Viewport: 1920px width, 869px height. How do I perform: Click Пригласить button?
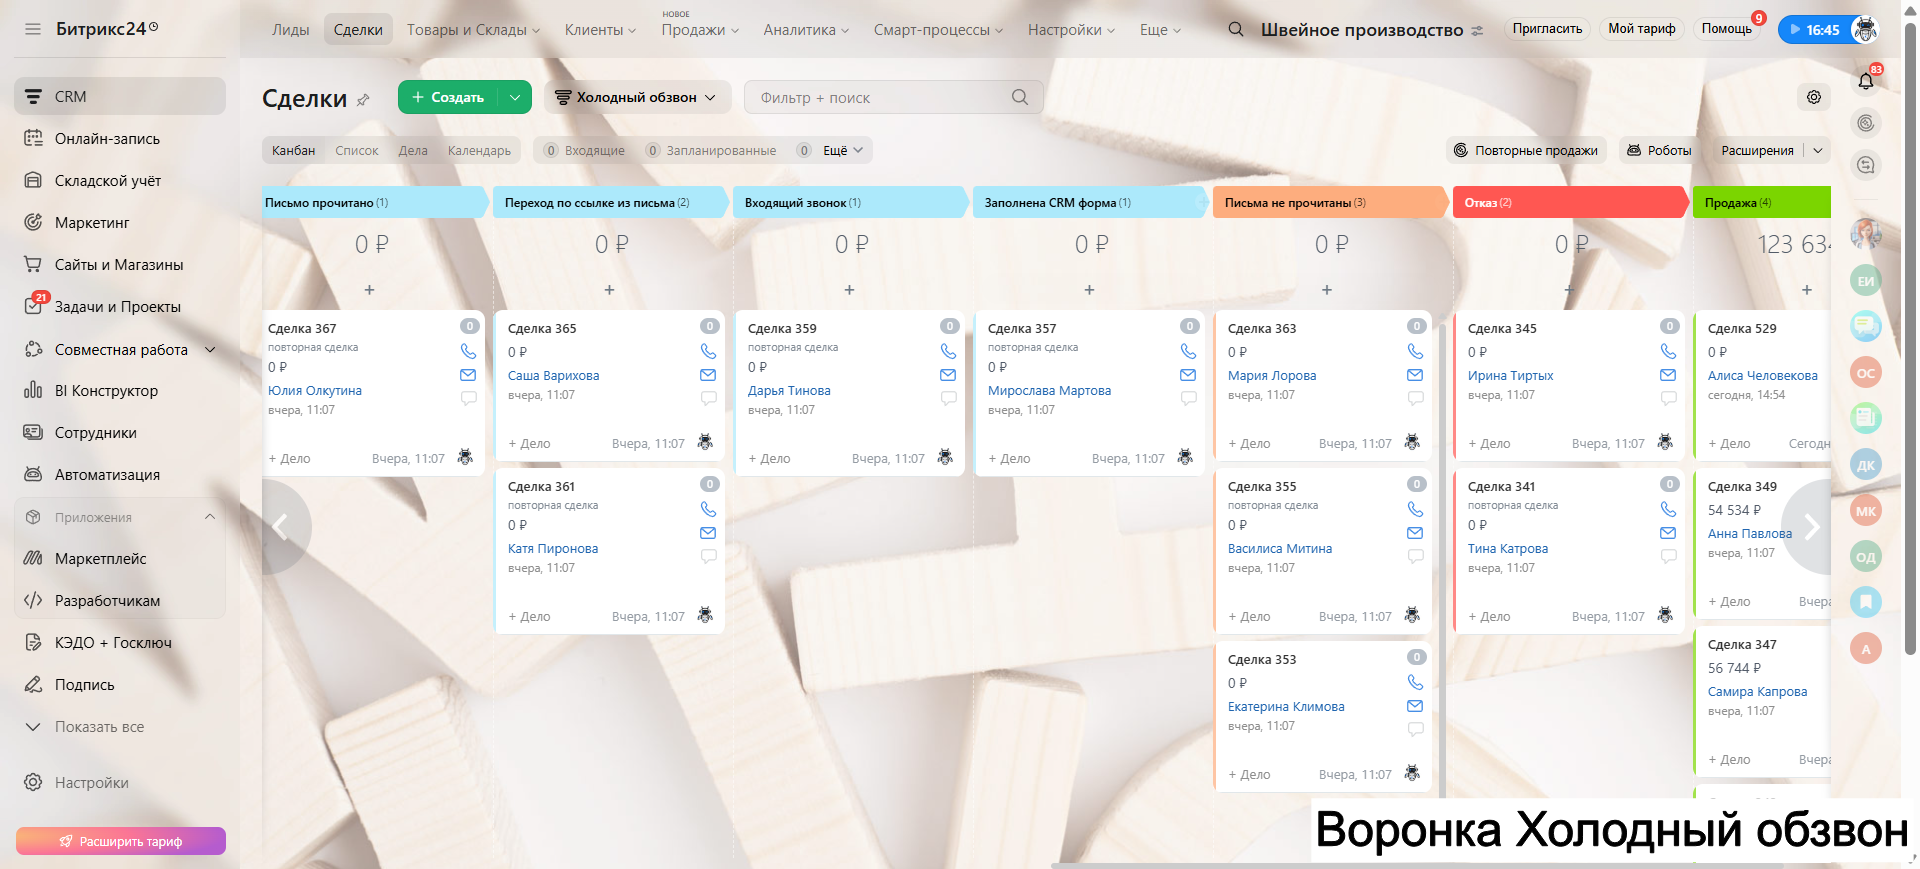(1547, 29)
